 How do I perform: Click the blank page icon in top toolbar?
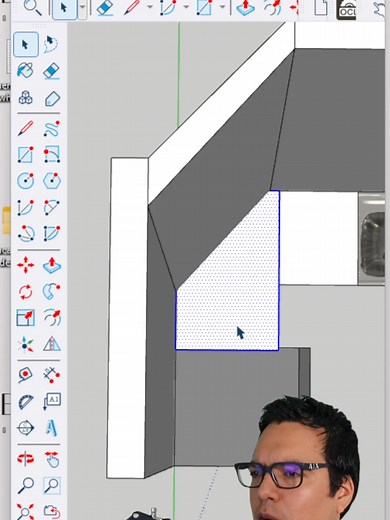point(321,7)
